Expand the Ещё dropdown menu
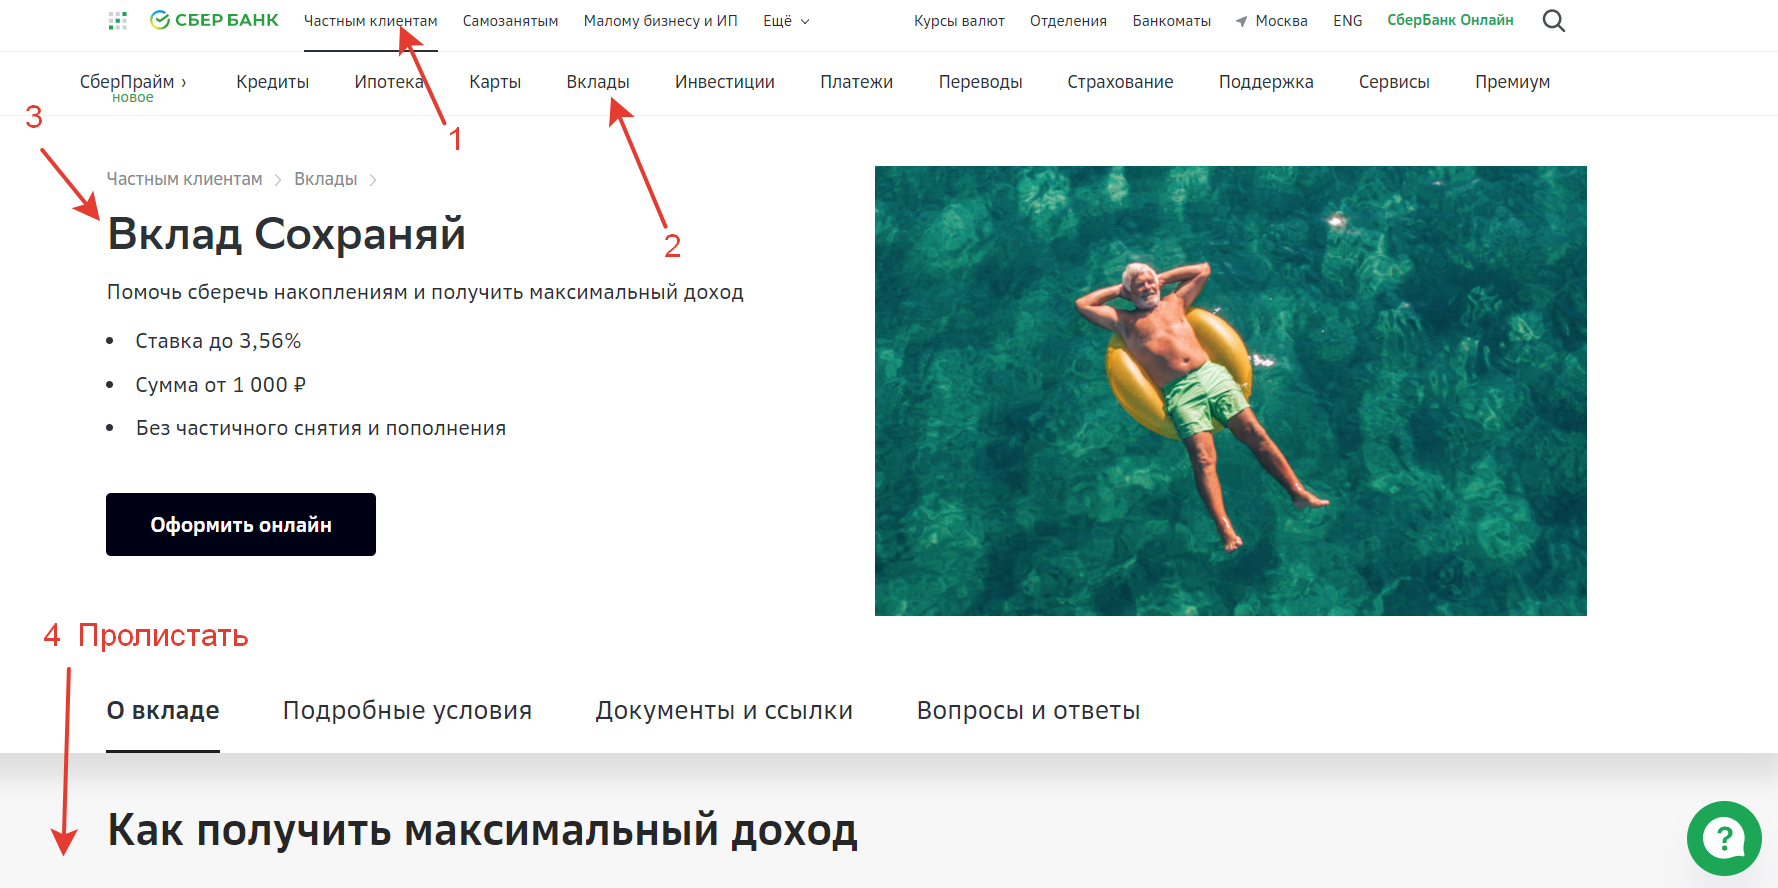This screenshot has width=1778, height=888. (x=786, y=21)
